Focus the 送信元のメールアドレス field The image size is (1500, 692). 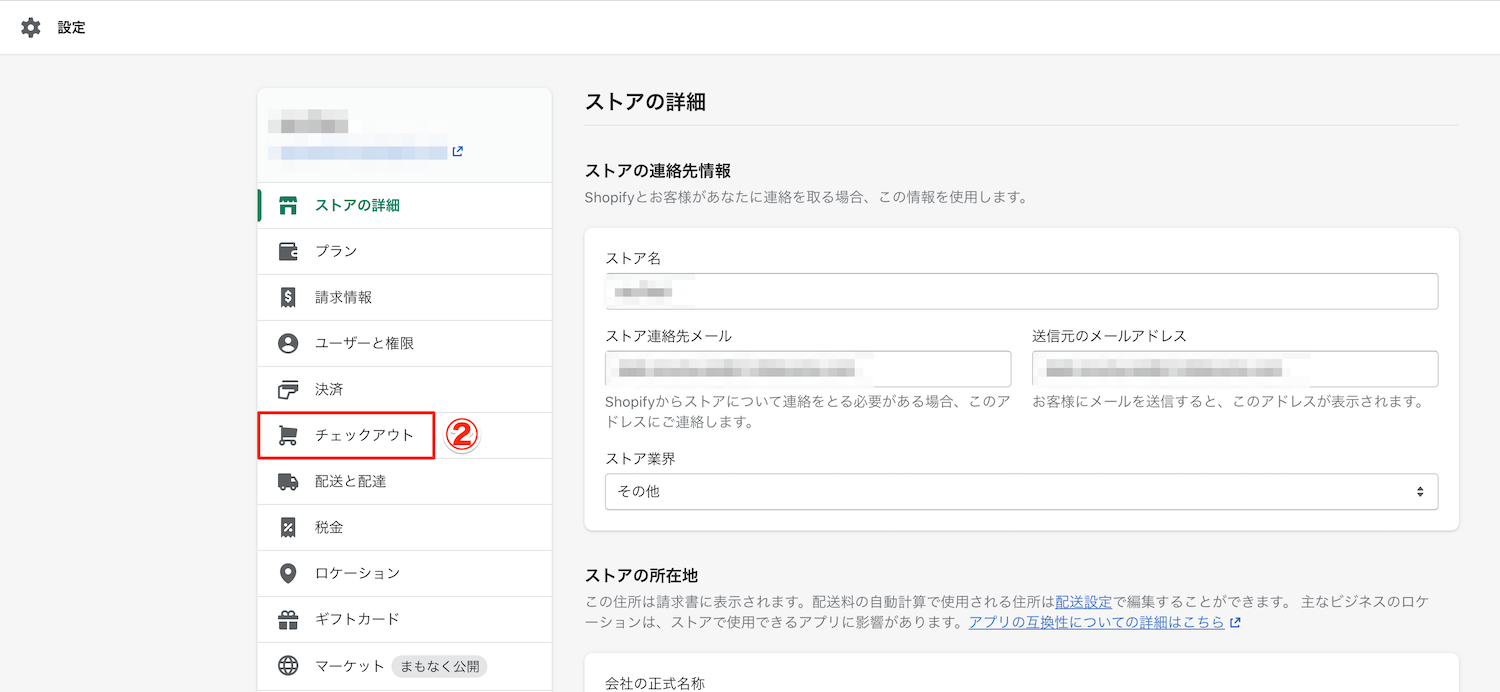pyautogui.click(x=1235, y=369)
